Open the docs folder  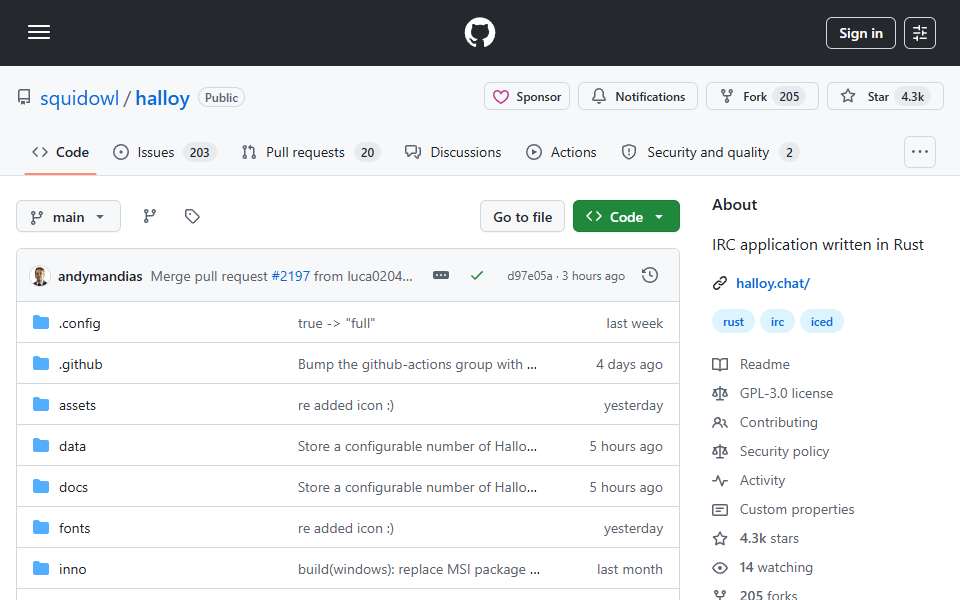(73, 487)
